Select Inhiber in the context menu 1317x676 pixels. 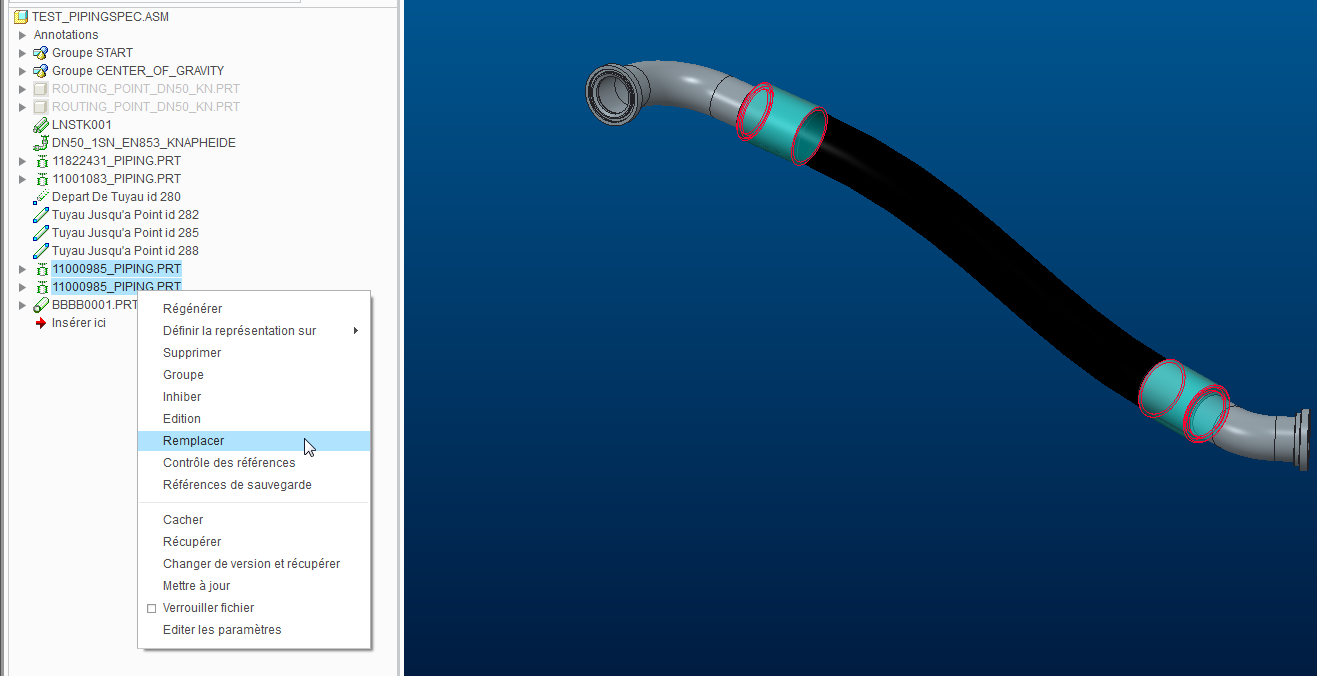pos(182,397)
